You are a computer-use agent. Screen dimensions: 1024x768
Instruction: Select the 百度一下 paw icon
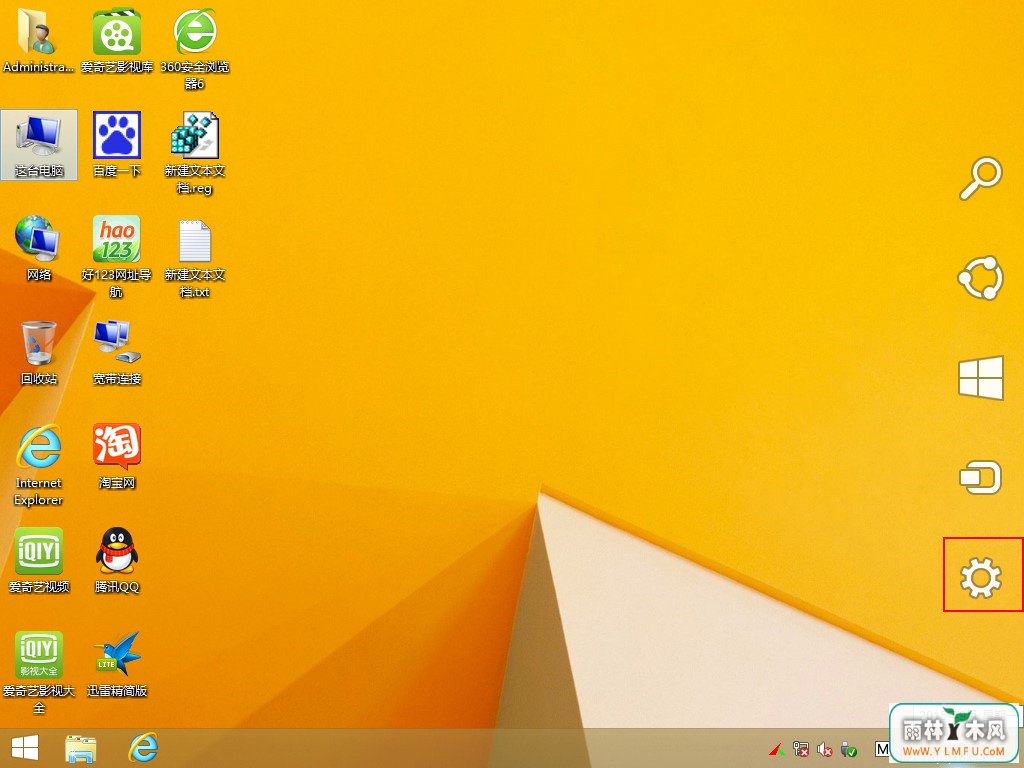117,145
